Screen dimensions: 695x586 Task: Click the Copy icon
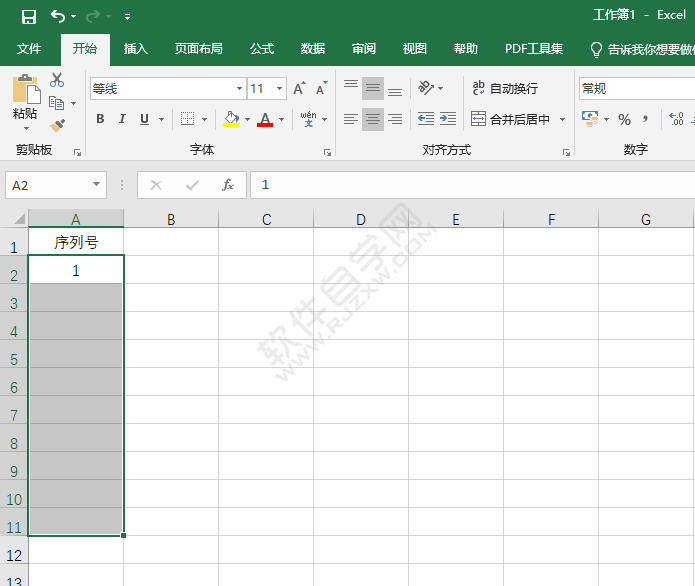coord(57,103)
